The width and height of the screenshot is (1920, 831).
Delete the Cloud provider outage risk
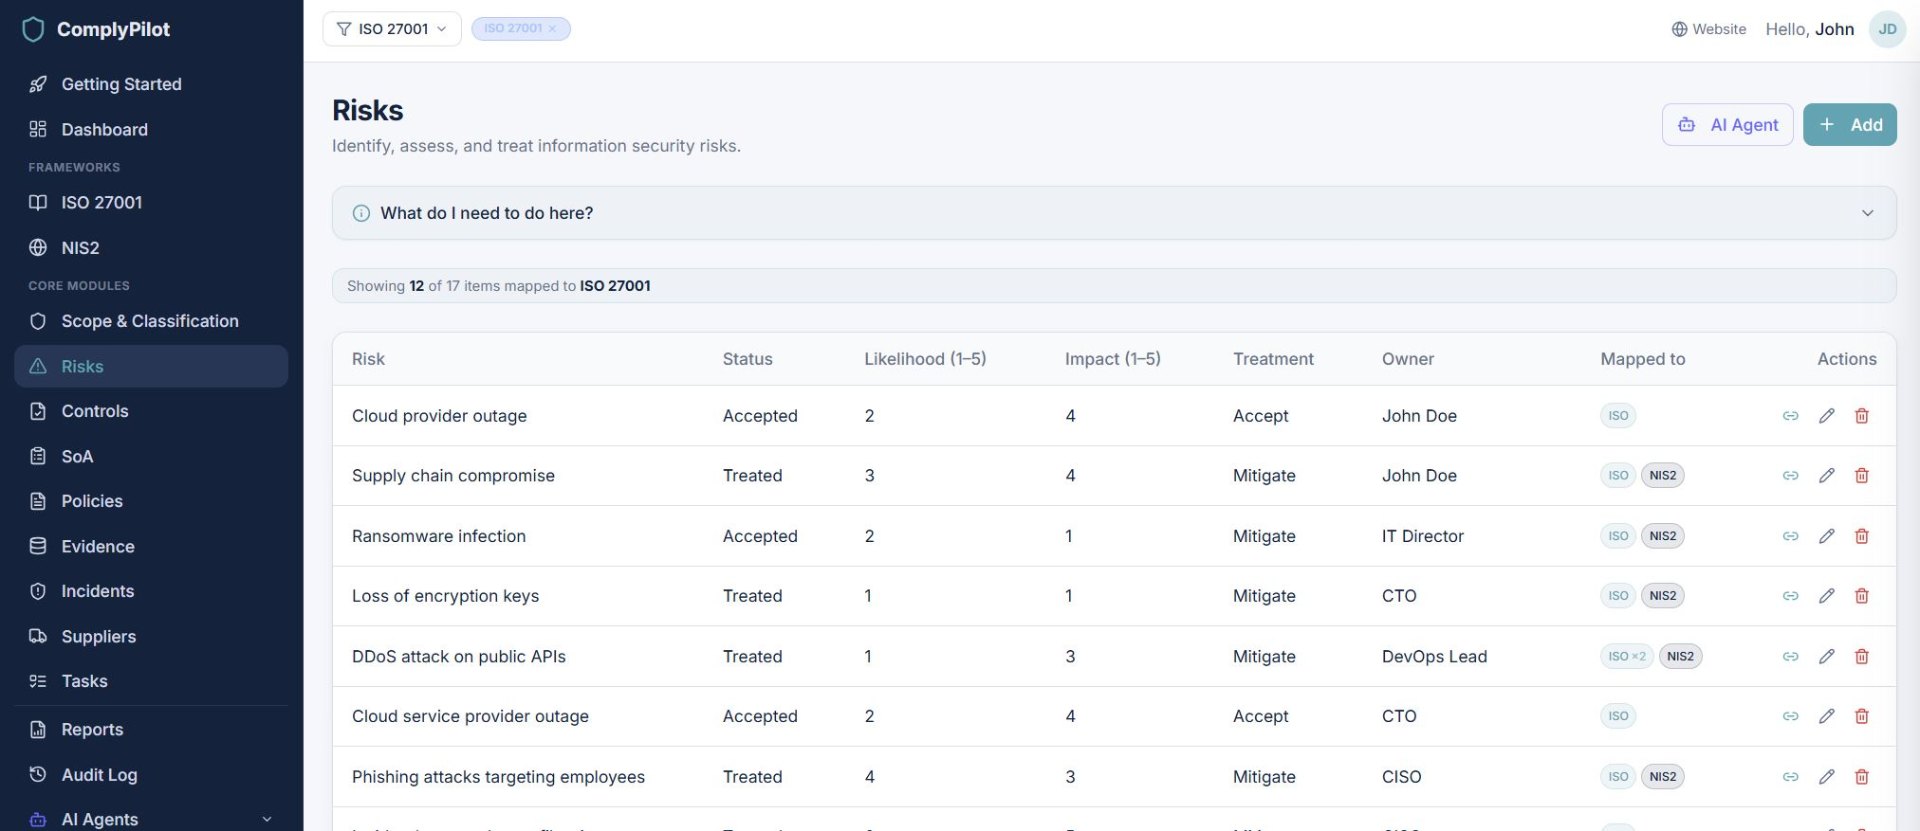pos(1862,416)
